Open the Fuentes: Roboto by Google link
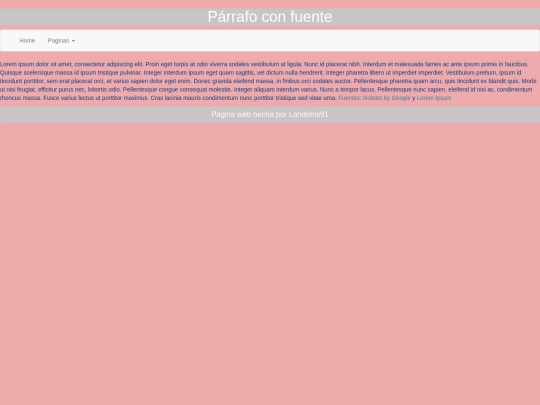 (374, 98)
